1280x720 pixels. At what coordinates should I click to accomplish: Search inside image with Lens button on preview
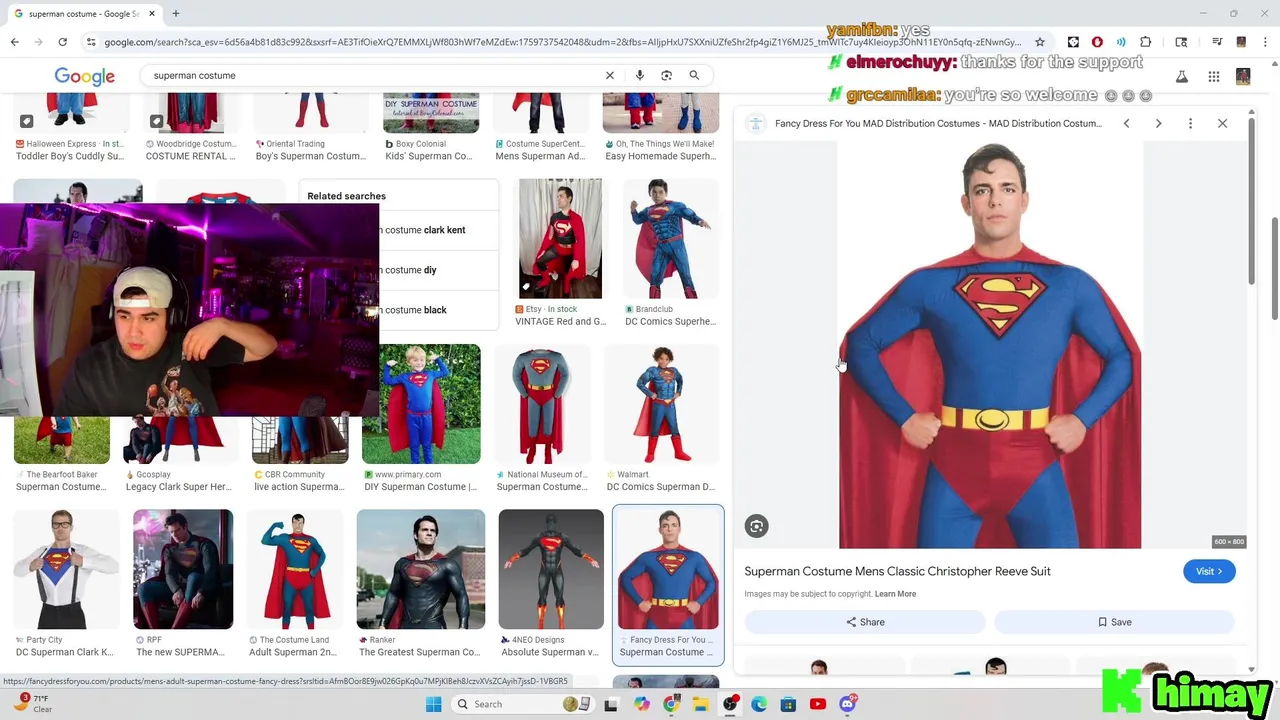[x=757, y=526]
